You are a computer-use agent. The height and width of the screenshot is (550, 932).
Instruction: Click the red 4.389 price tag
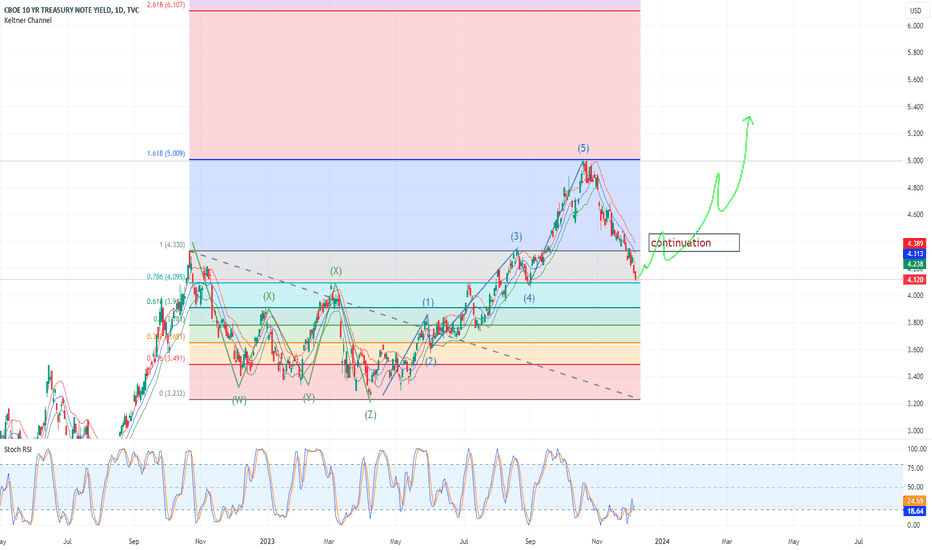914,243
